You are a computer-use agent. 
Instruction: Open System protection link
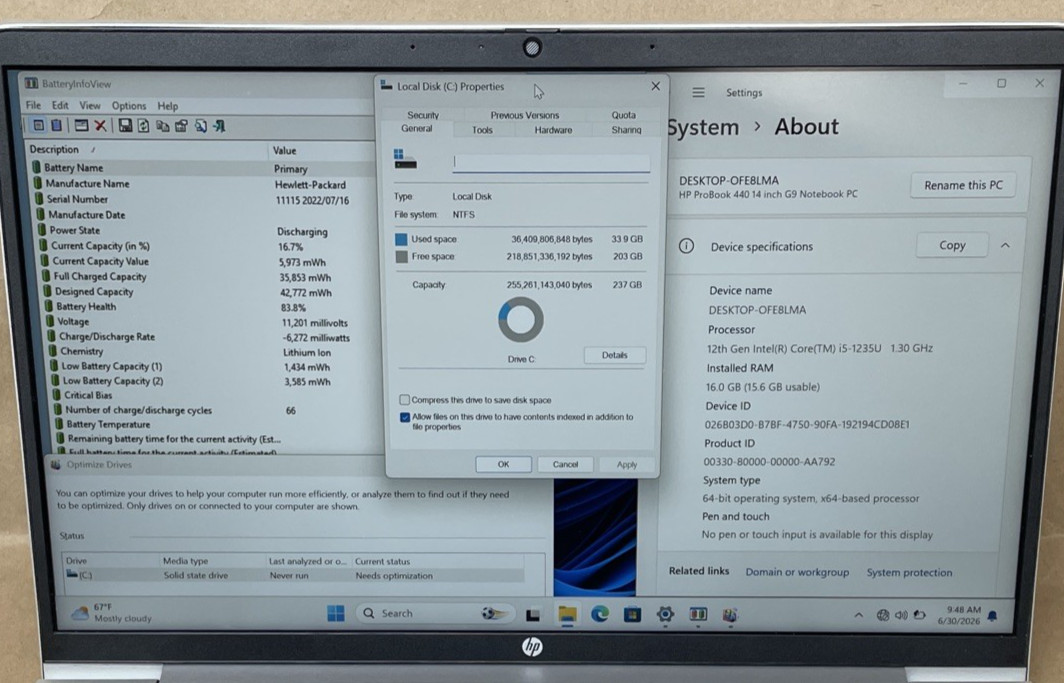tap(909, 572)
